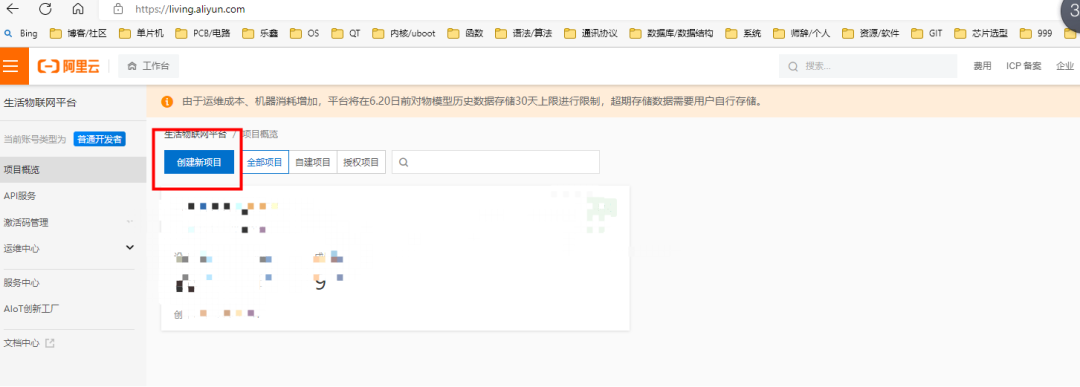Click the 生活物联网平台 sidebar title
This screenshot has height=387, width=1080.
(x=40, y=103)
